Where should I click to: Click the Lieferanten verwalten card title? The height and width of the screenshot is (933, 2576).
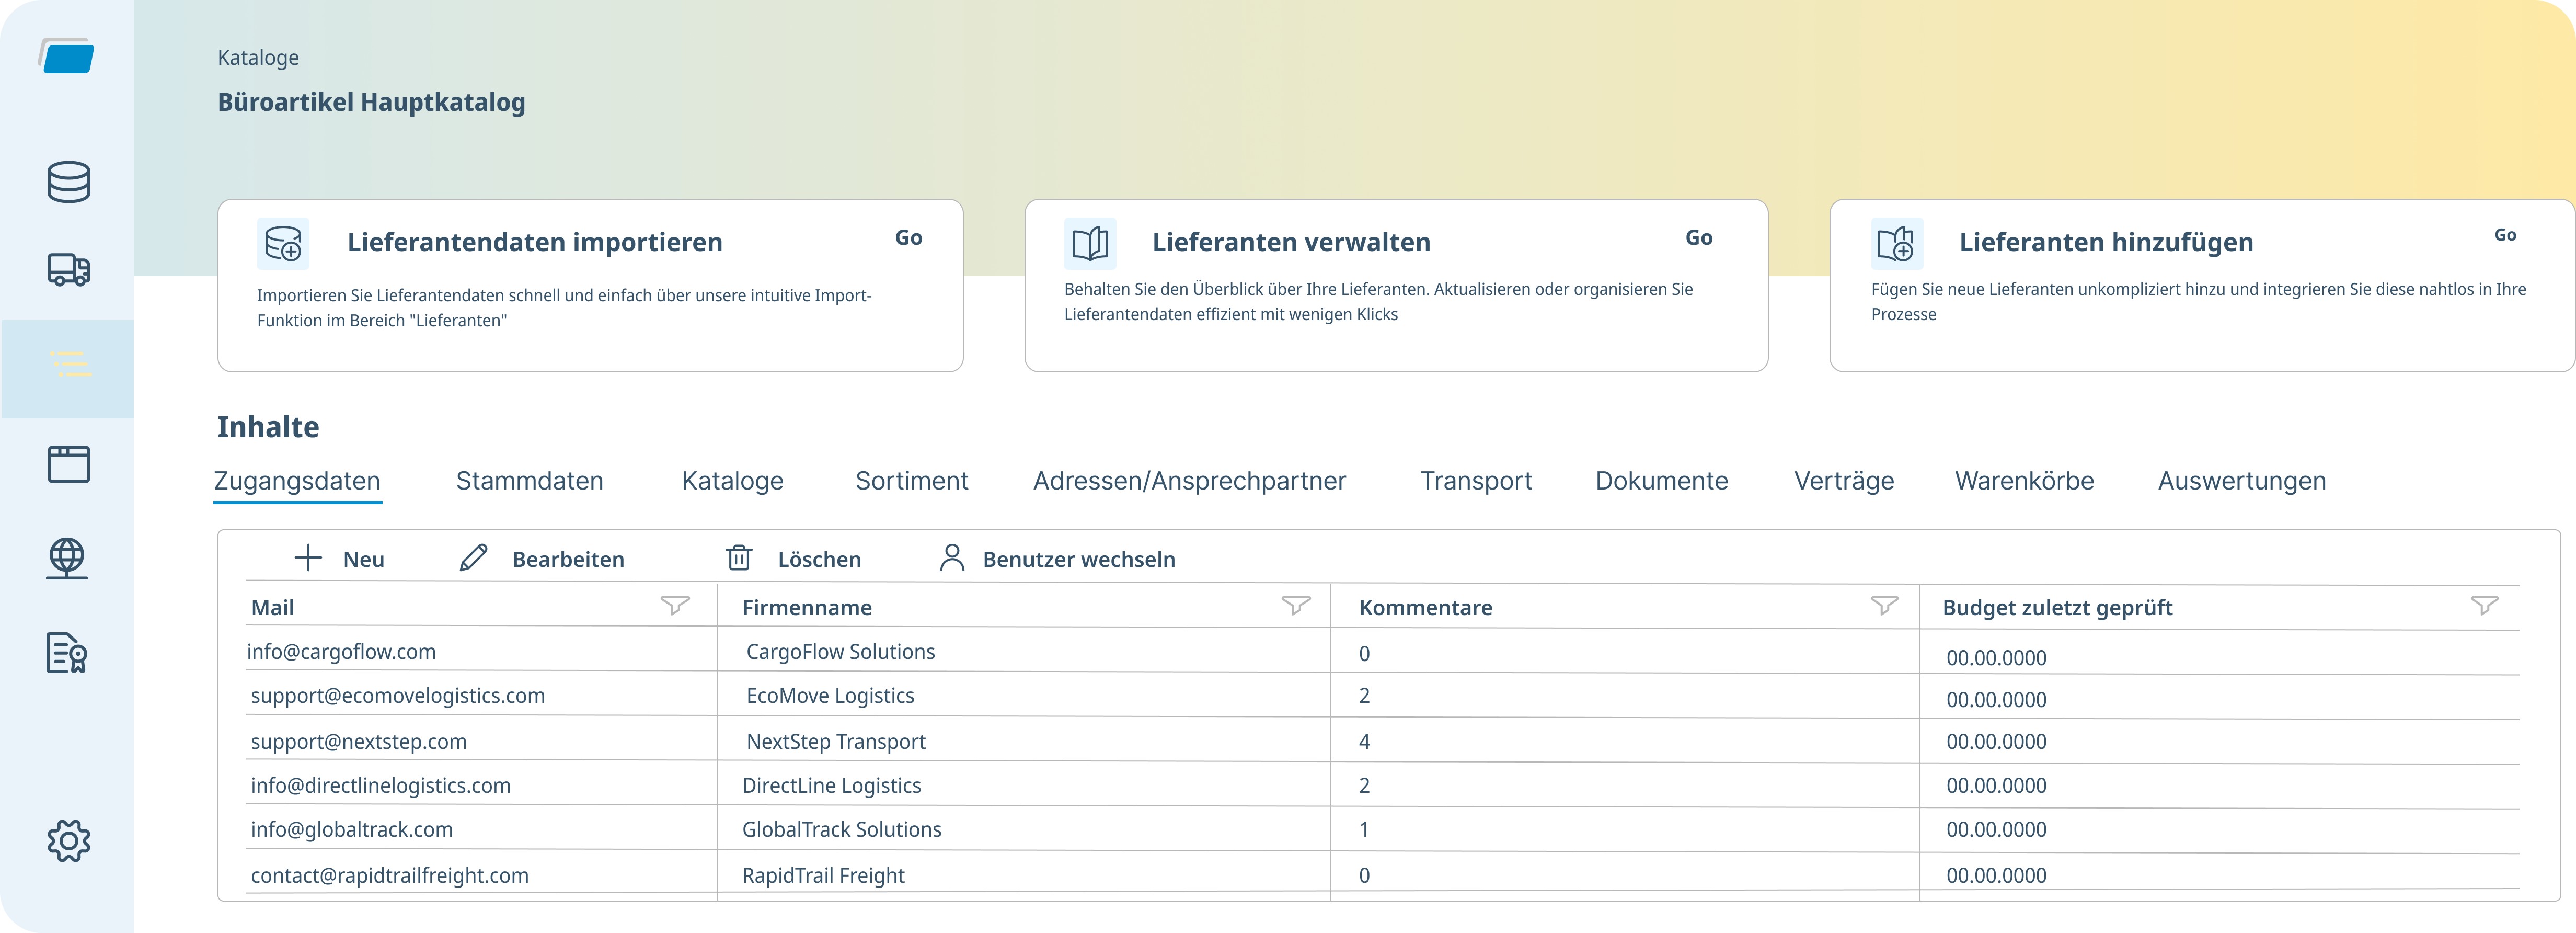[x=1291, y=242]
